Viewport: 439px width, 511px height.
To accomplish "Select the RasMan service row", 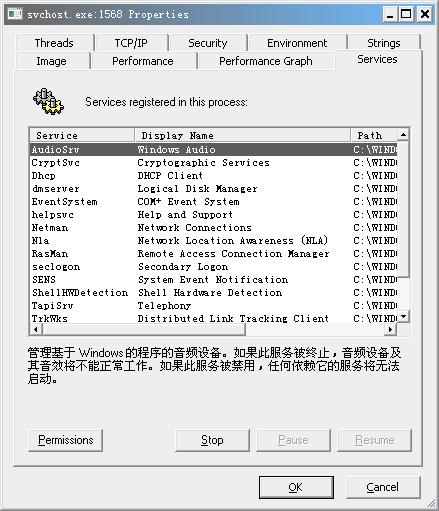I will 214,254.
